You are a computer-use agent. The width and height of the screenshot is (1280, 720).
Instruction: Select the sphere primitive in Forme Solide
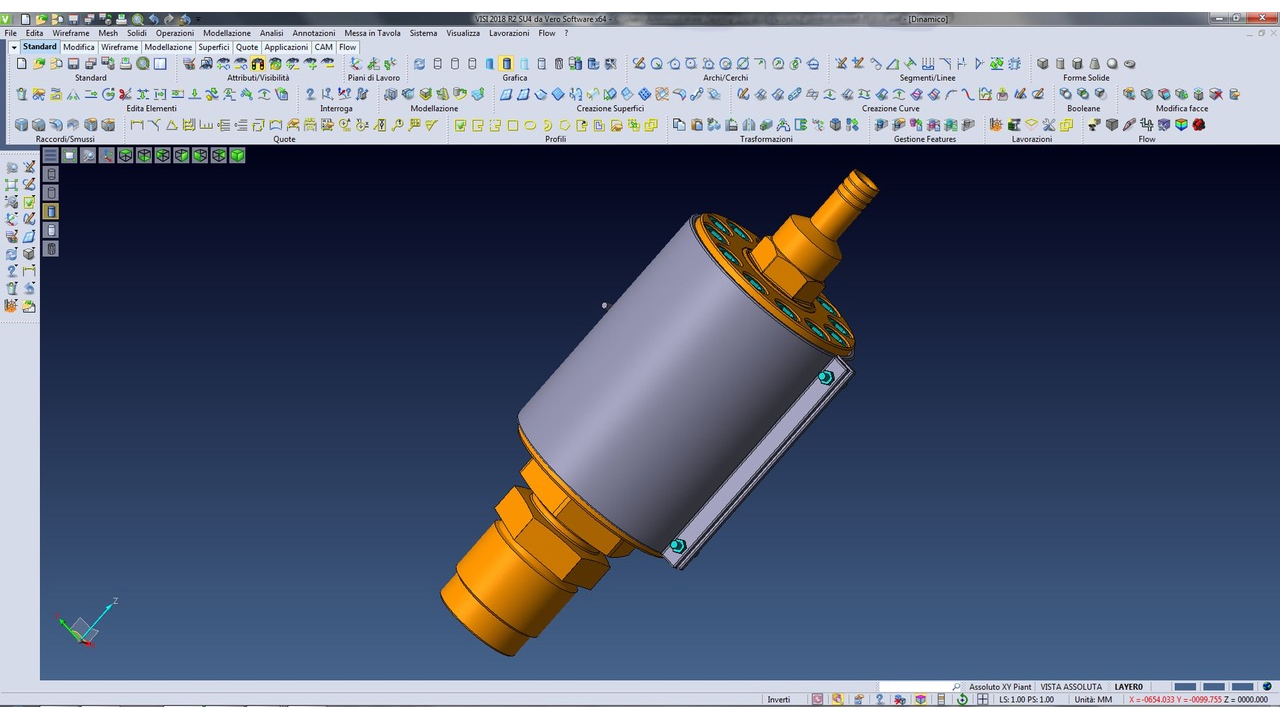pyautogui.click(x=1112, y=64)
